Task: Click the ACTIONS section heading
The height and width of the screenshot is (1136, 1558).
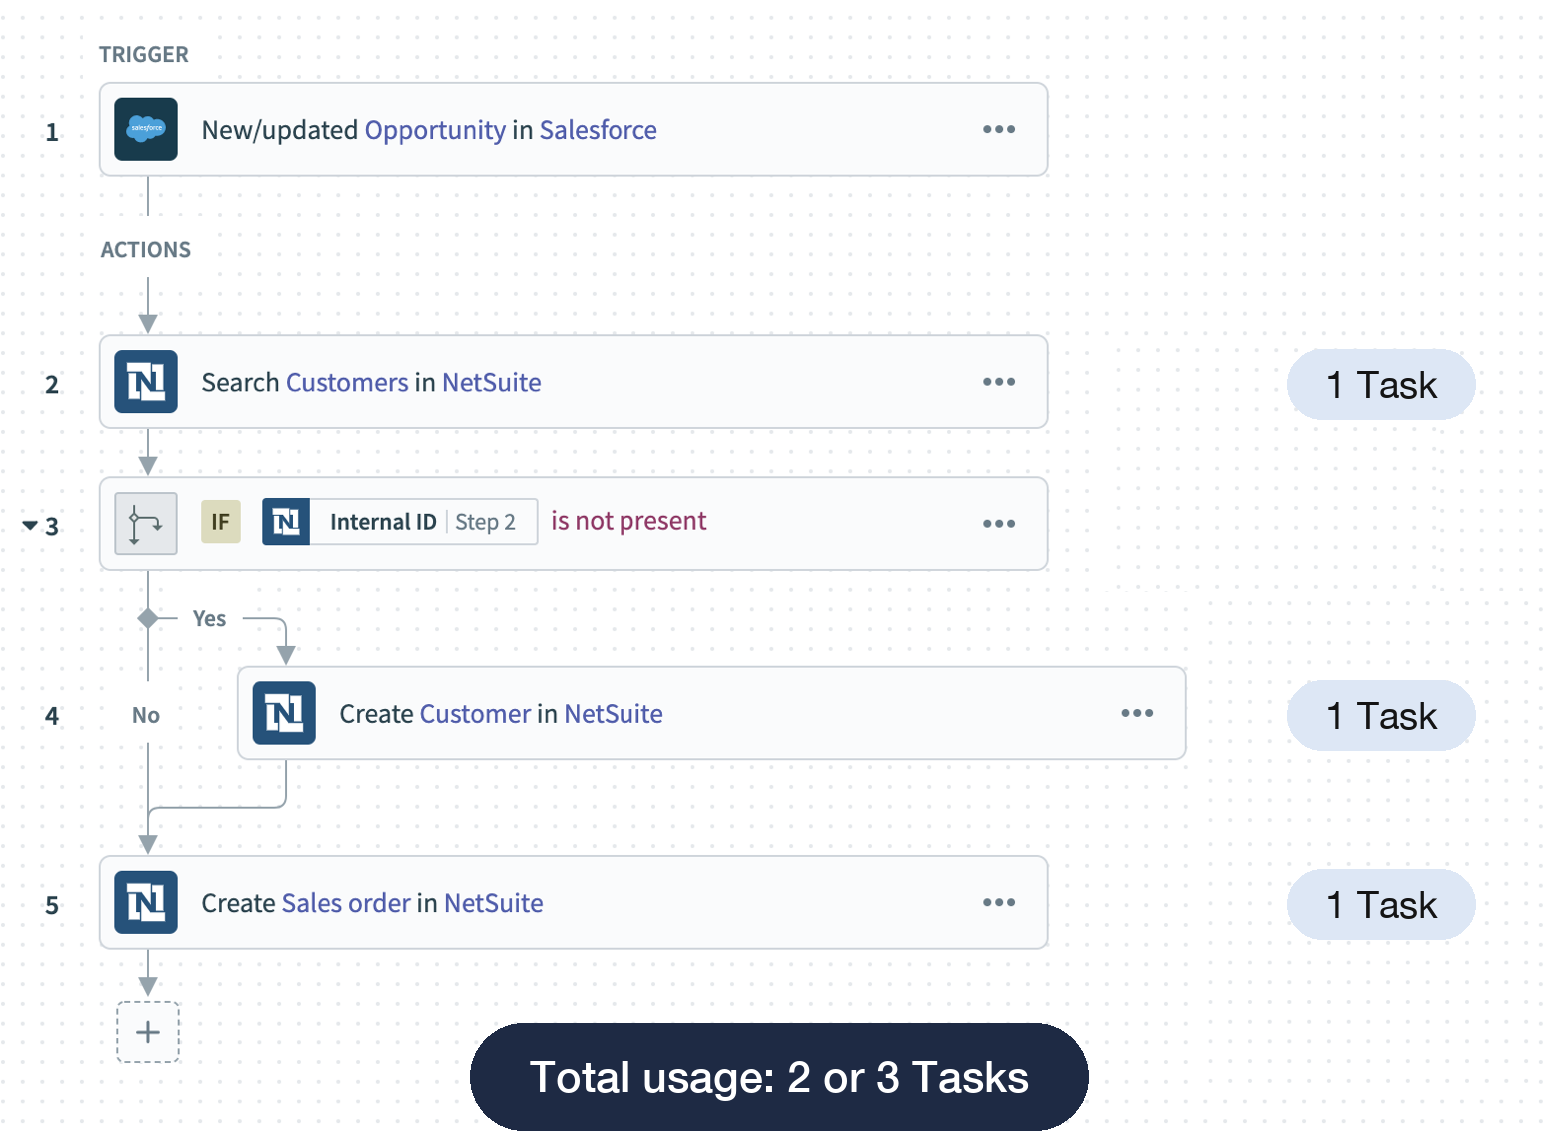Action: pyautogui.click(x=146, y=250)
